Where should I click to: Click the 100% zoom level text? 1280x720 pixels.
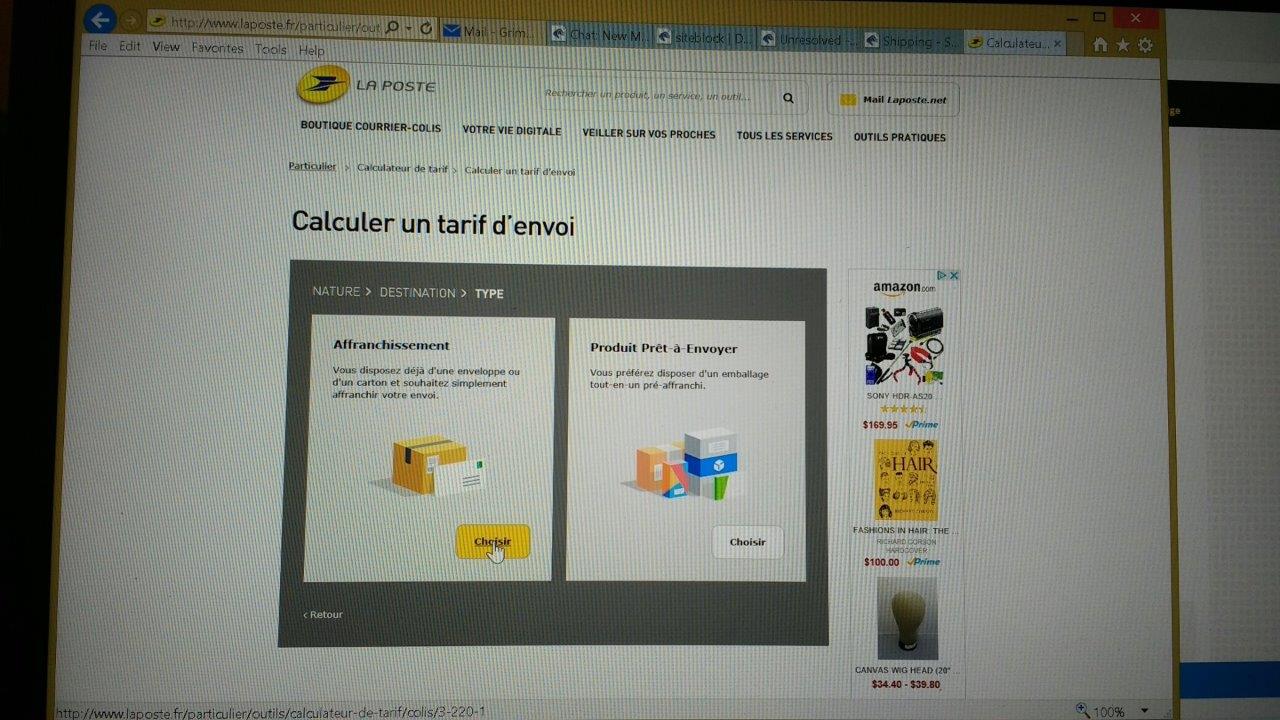click(1109, 712)
